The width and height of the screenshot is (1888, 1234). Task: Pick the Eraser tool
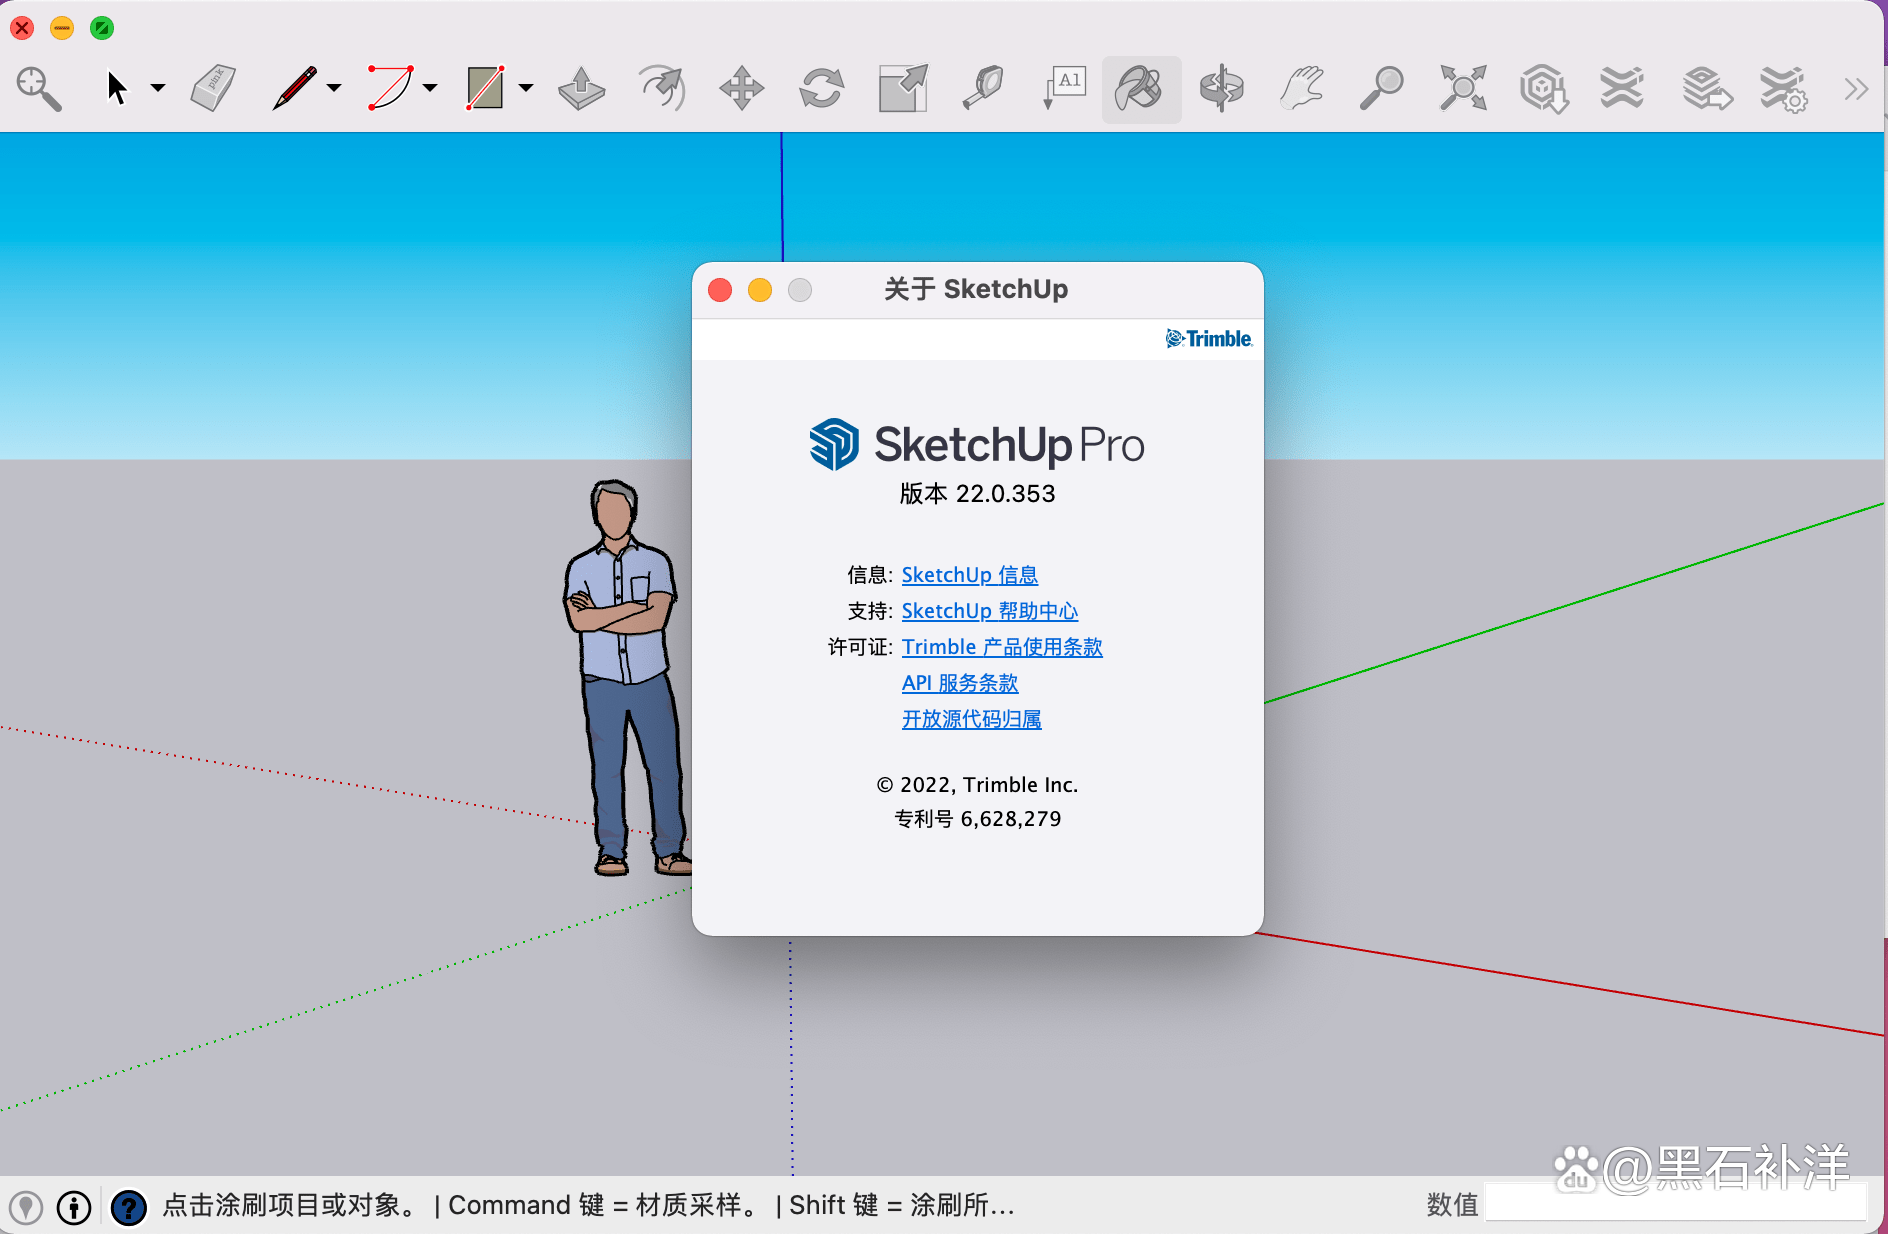pyautogui.click(x=212, y=89)
